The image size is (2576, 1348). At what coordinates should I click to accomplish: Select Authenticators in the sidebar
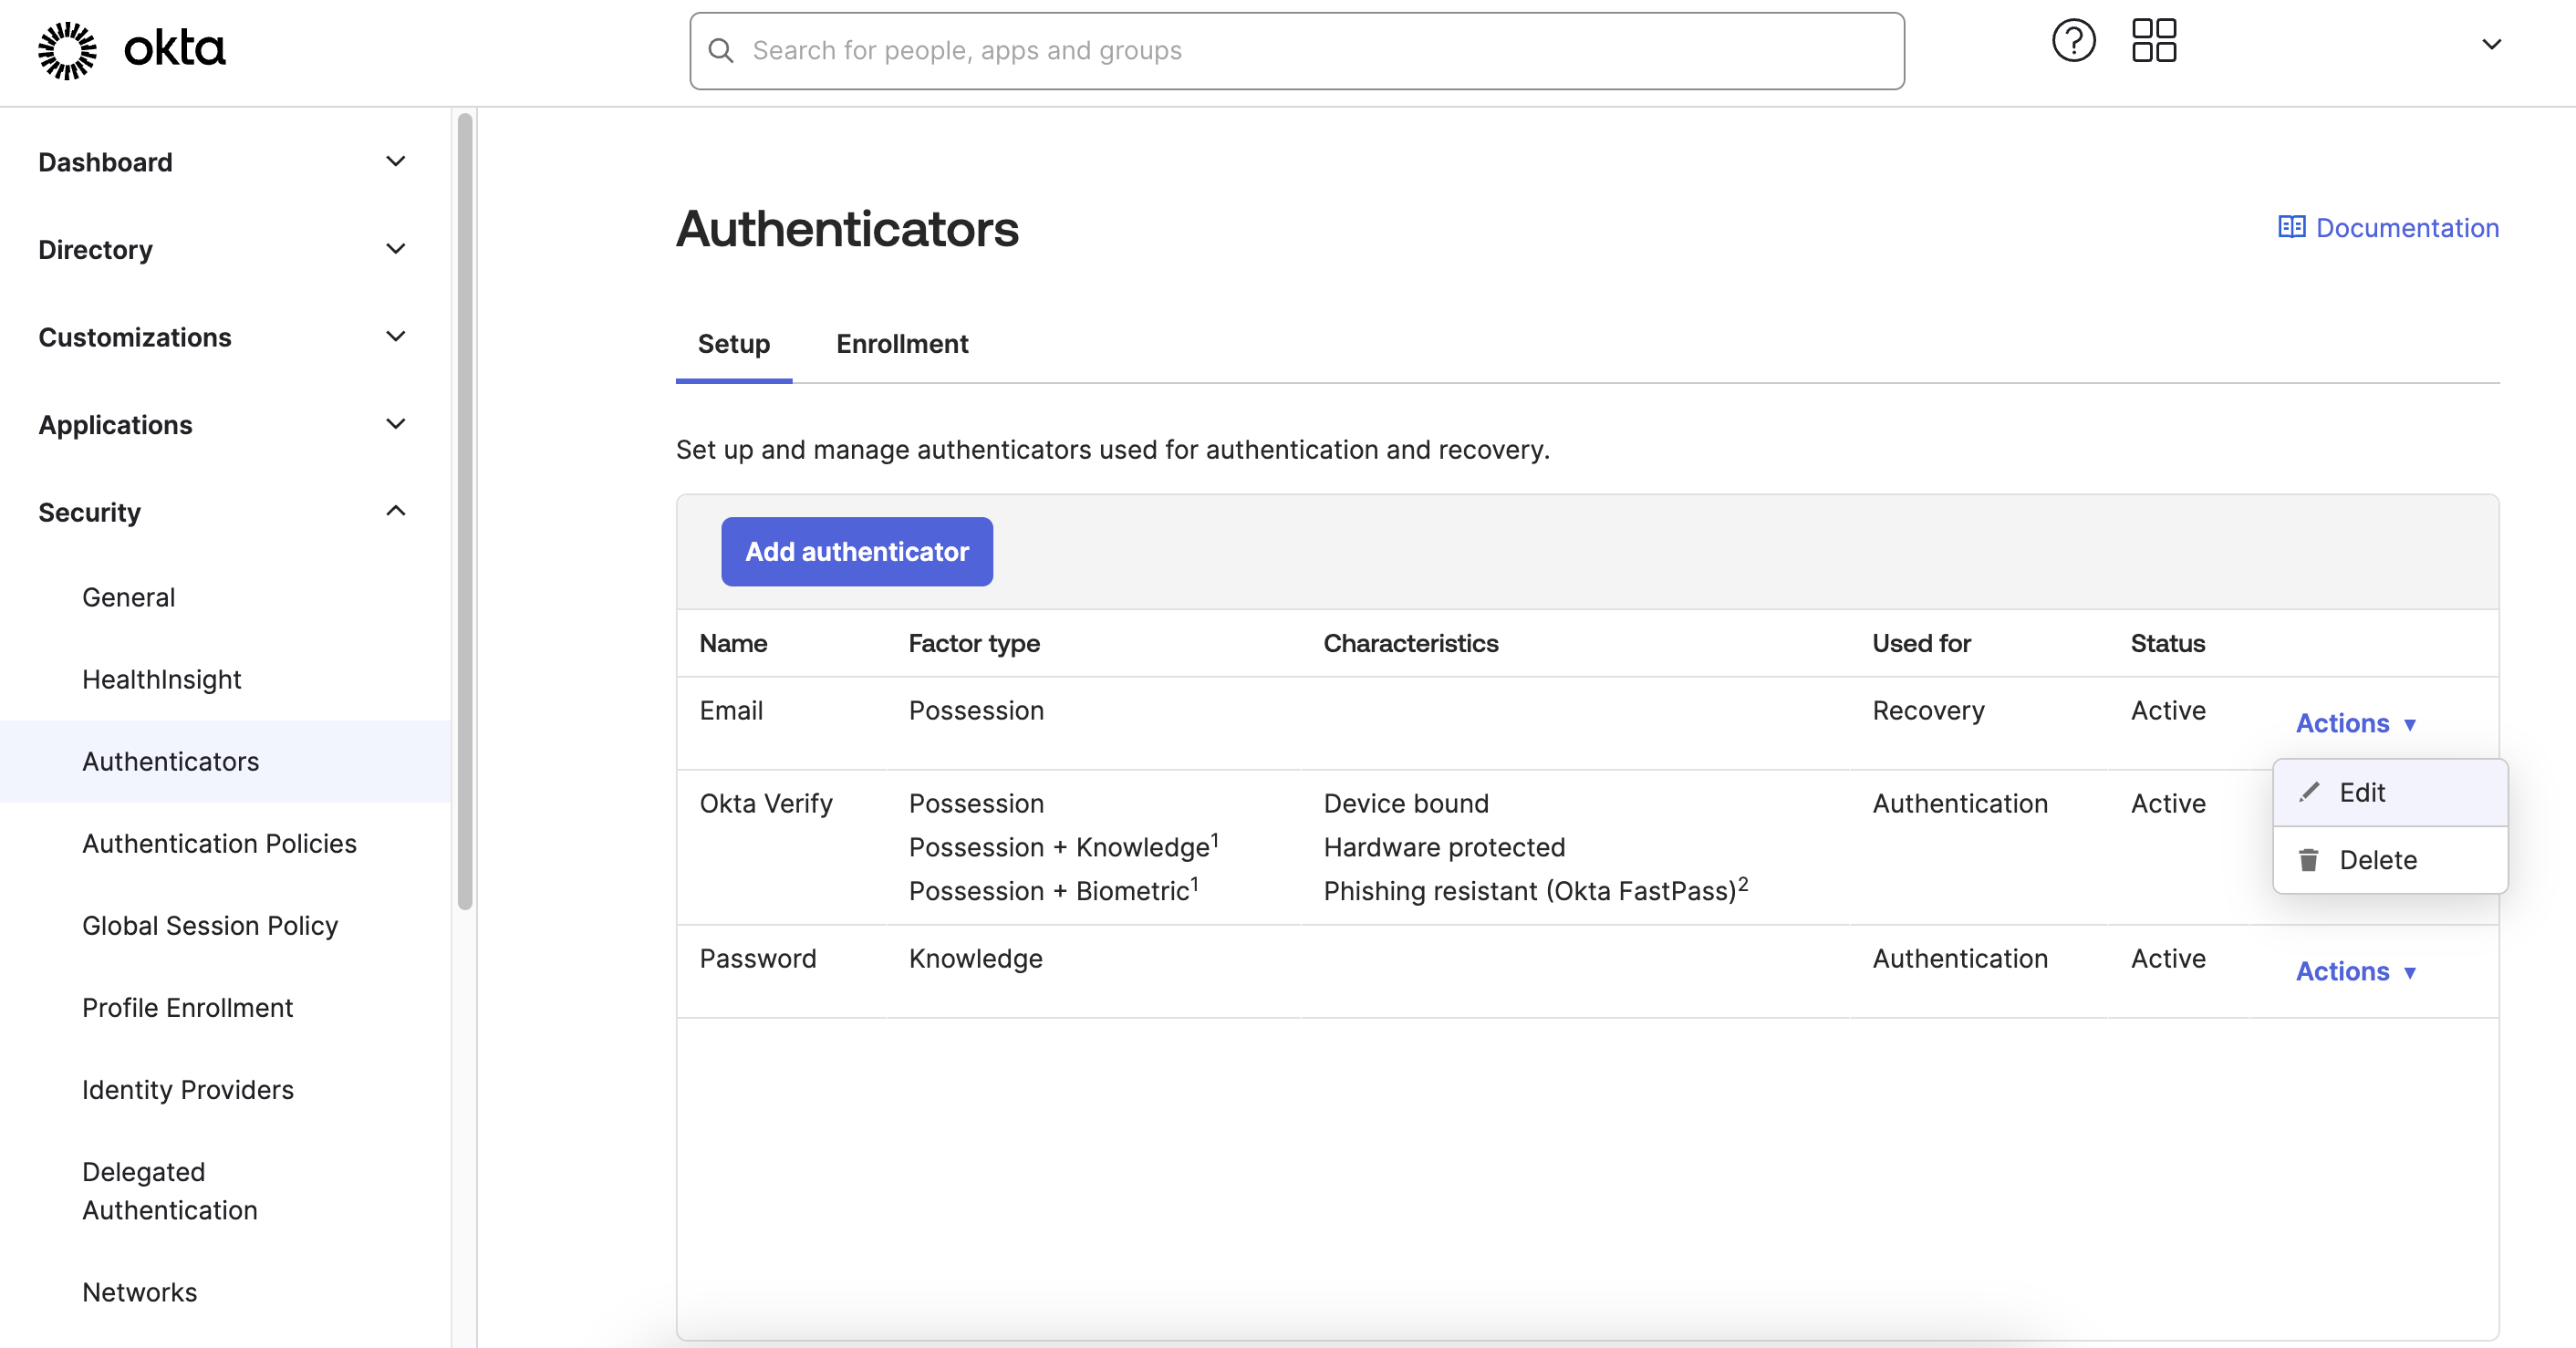[225, 761]
